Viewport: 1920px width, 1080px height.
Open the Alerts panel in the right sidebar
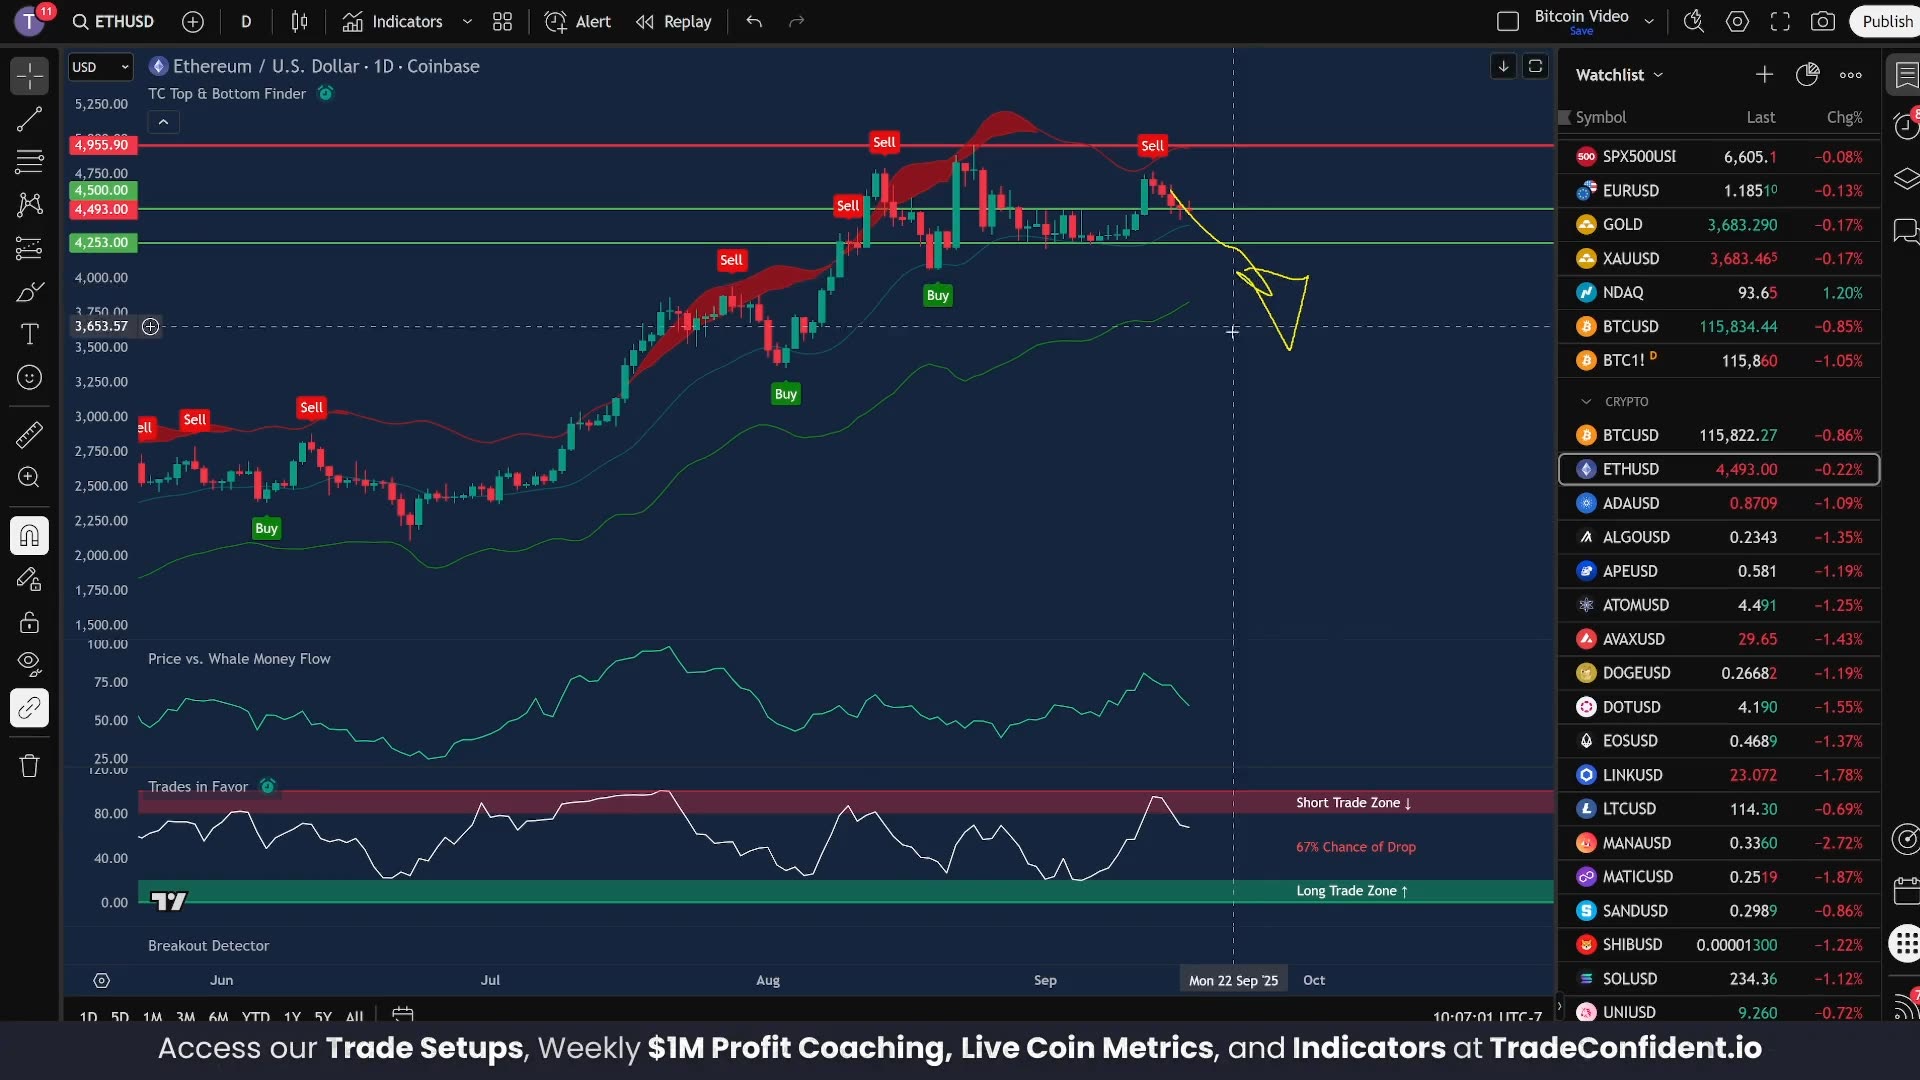coord(1906,125)
